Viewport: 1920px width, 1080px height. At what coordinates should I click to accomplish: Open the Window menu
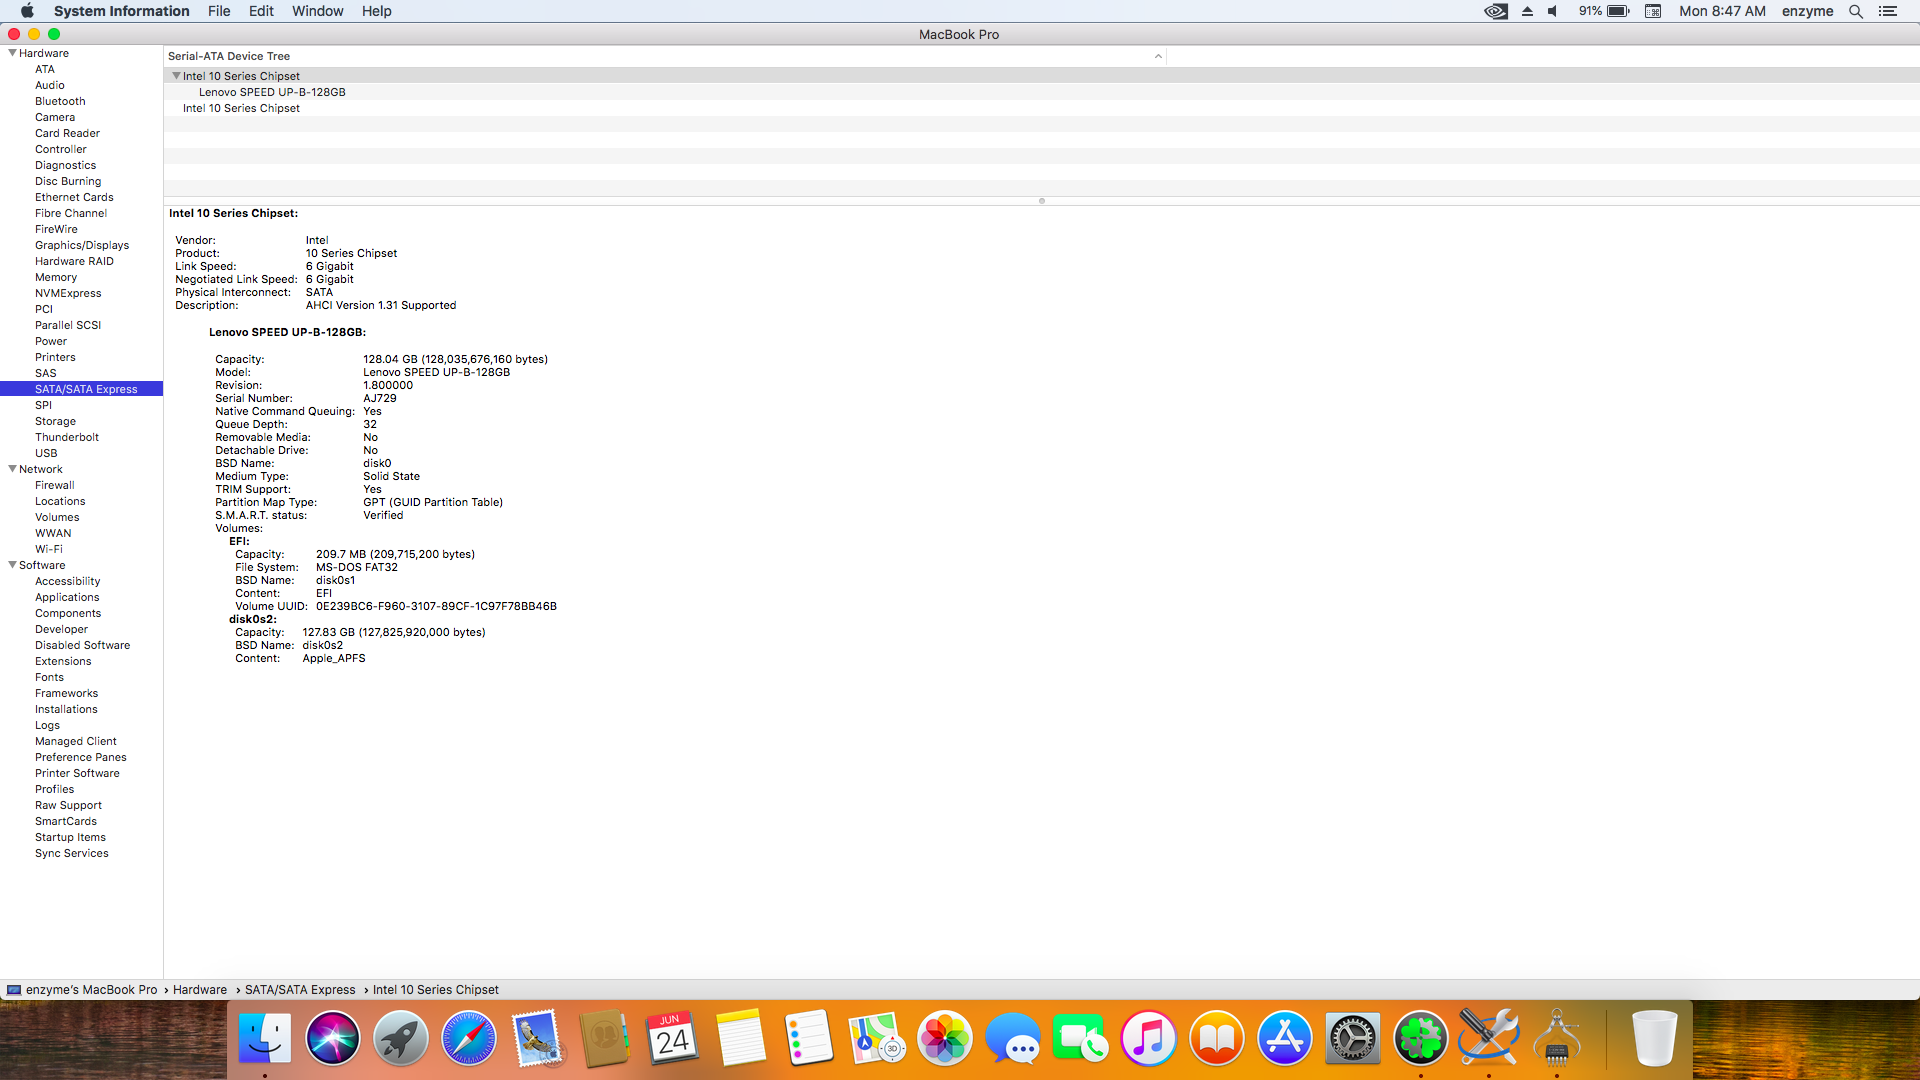[317, 11]
